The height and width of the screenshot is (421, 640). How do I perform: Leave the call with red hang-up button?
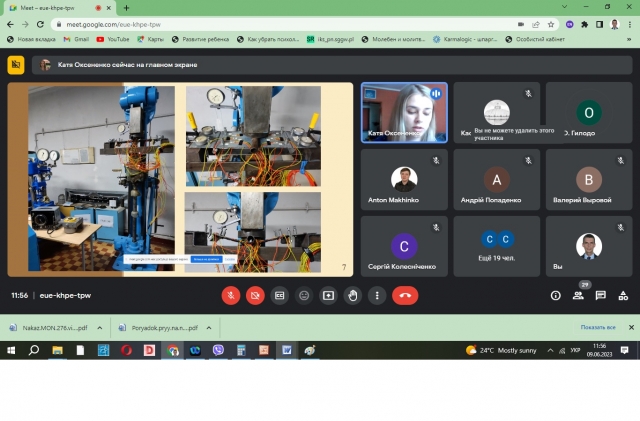(x=405, y=295)
